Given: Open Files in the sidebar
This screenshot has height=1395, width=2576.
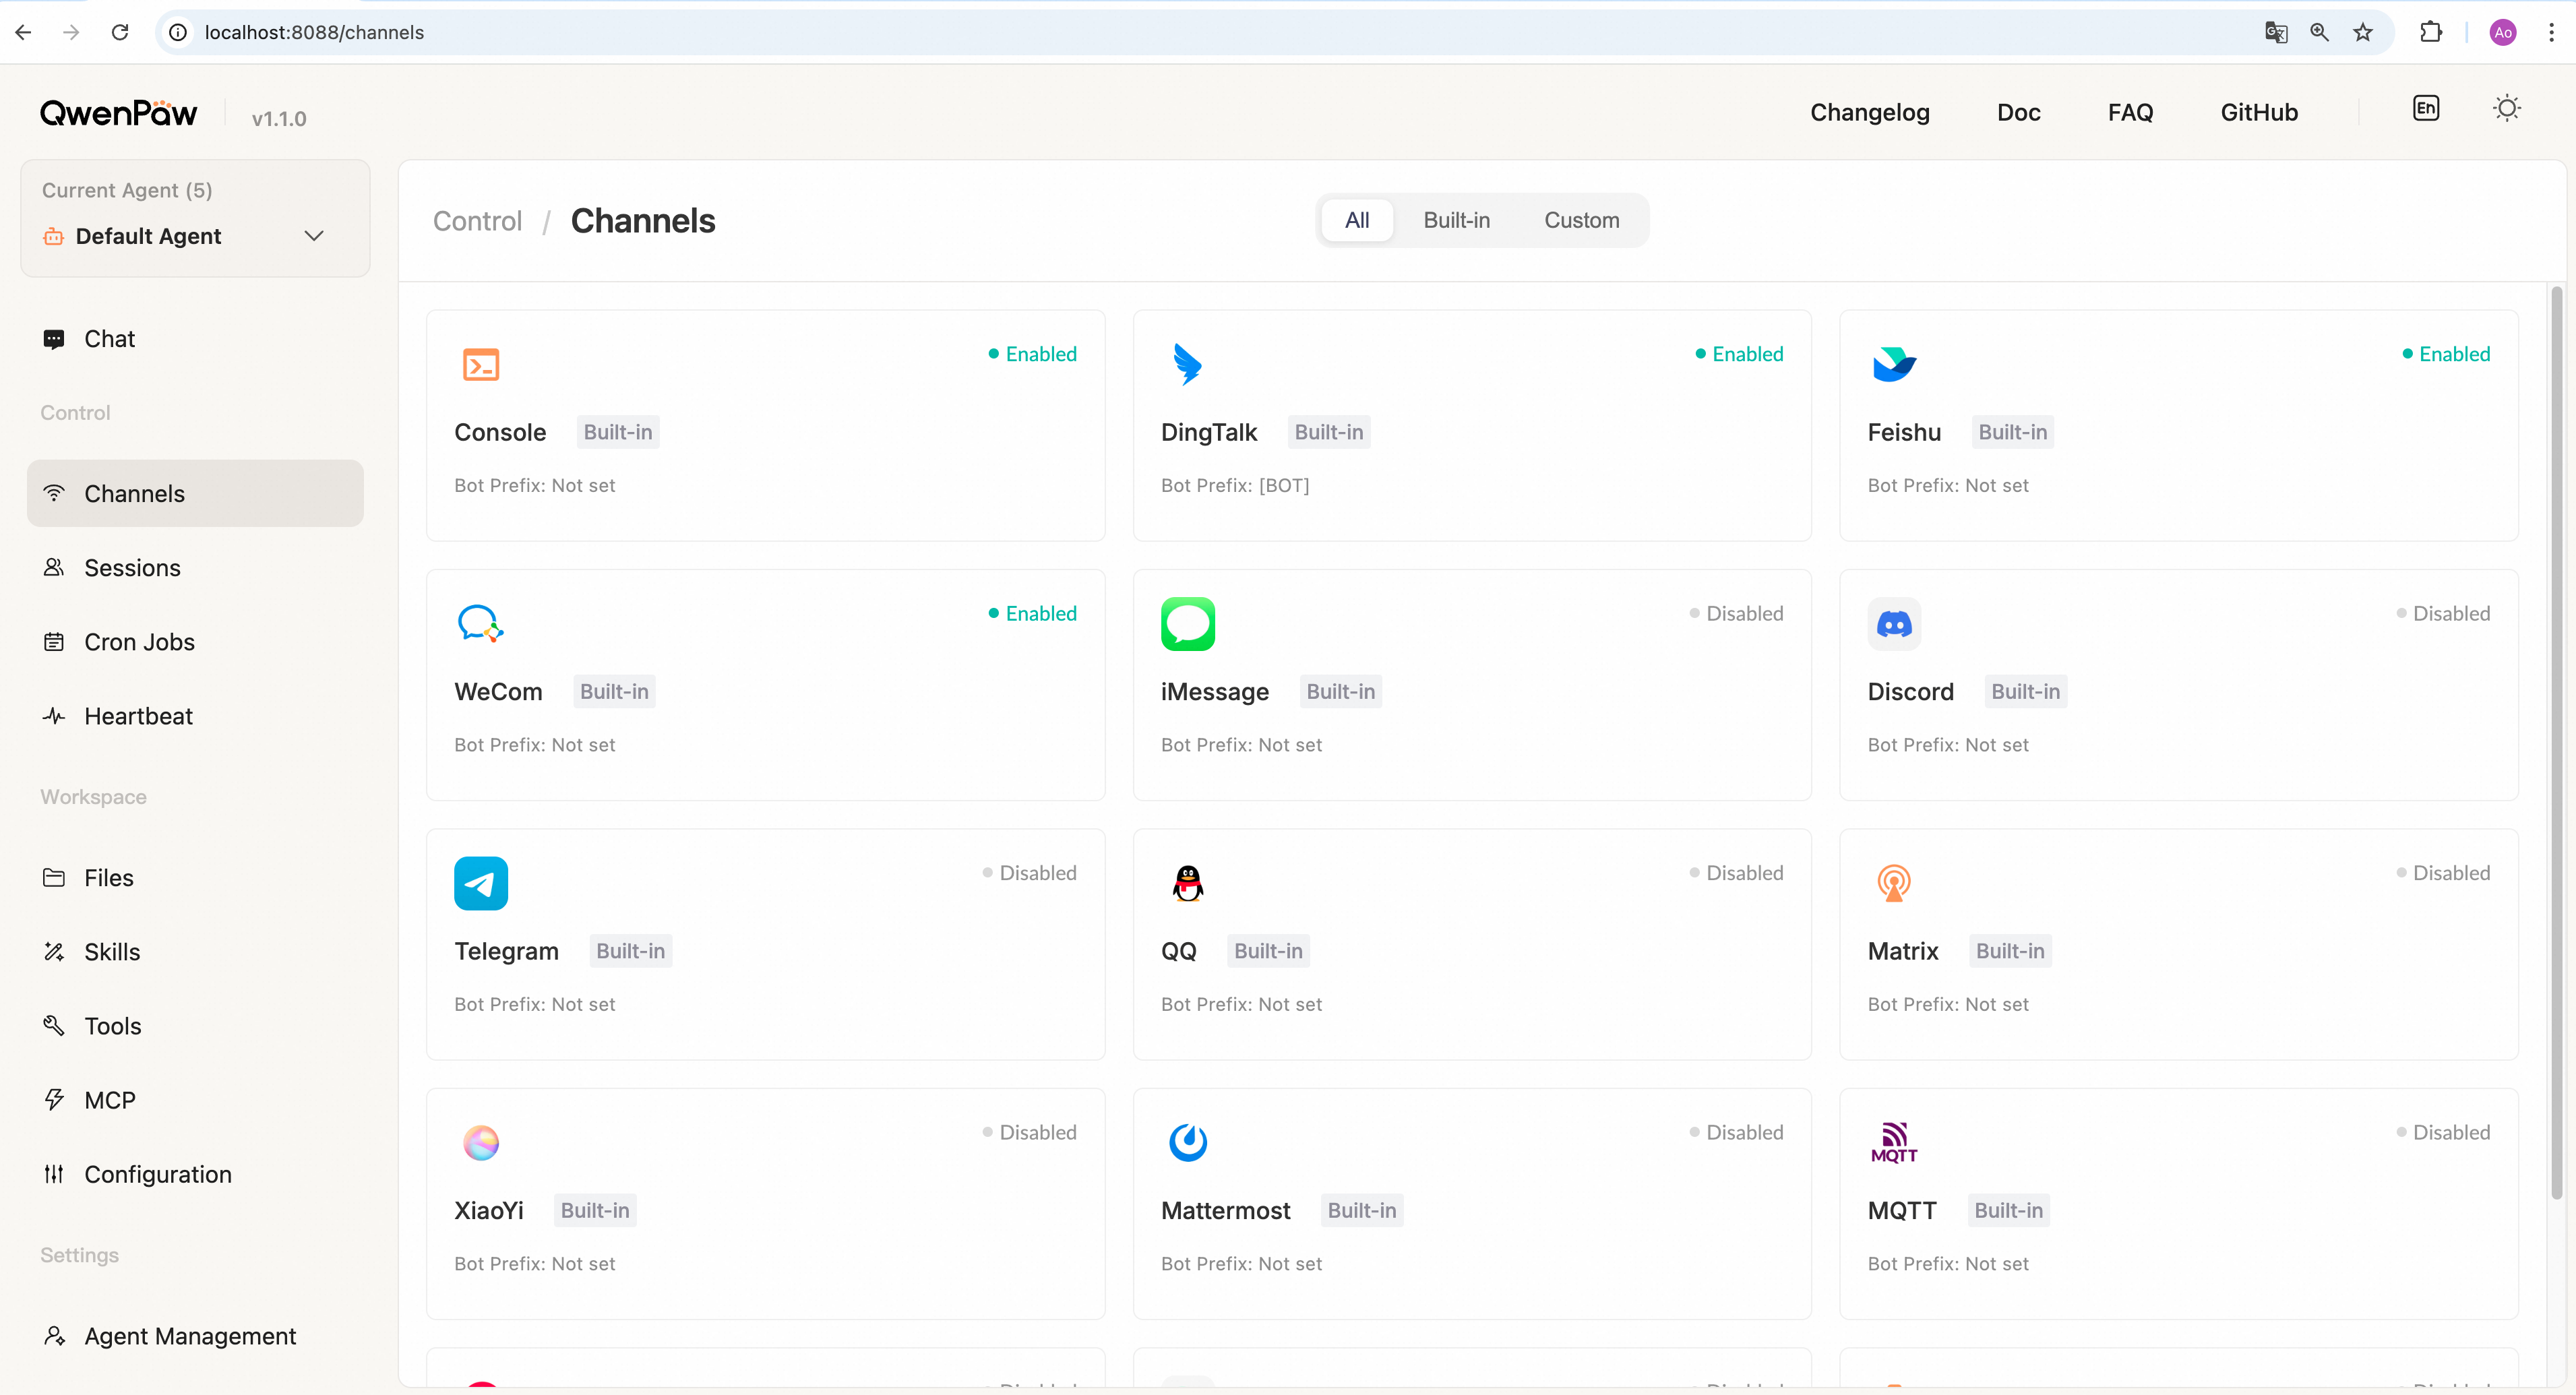Looking at the screenshot, I should click(195, 878).
